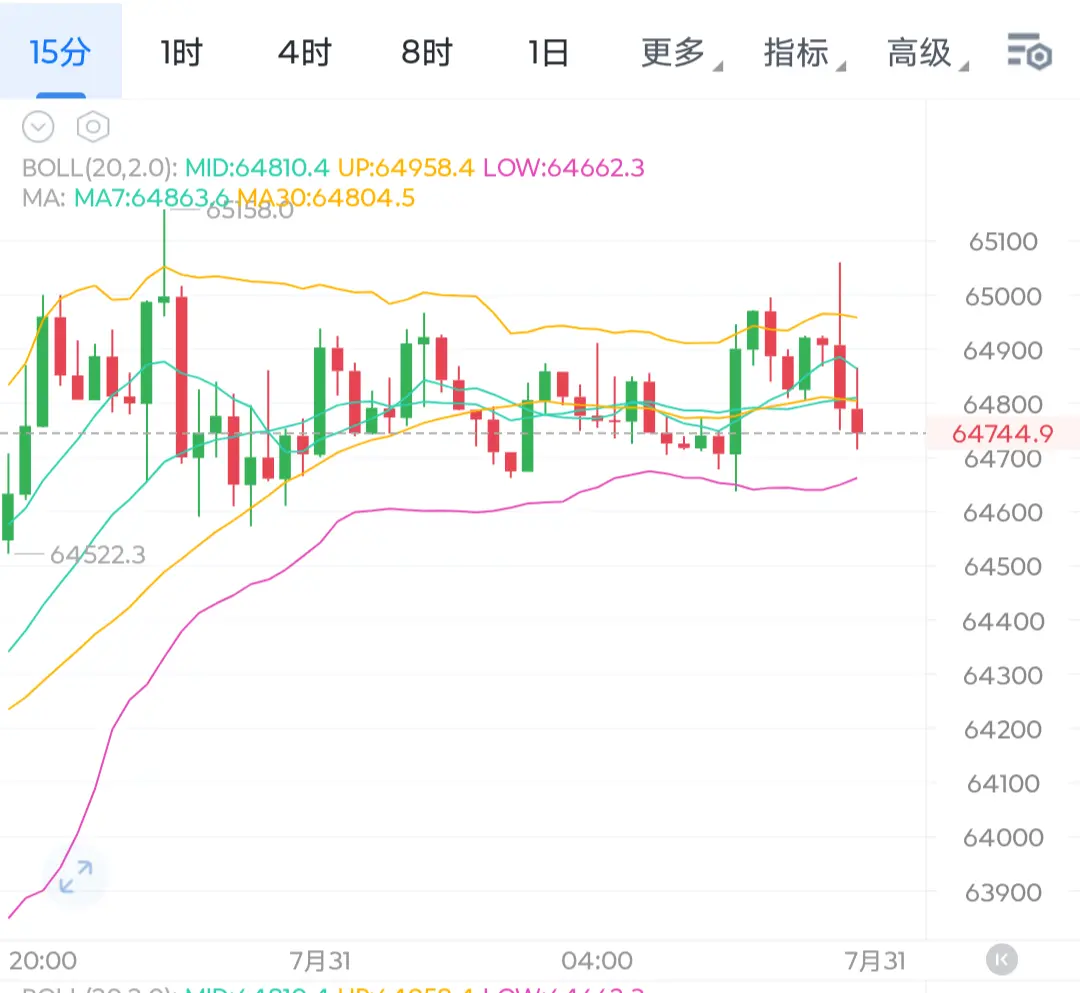The height and width of the screenshot is (993, 1080).
Task: Click LOW:64662.3 value
Action: pos(563,167)
